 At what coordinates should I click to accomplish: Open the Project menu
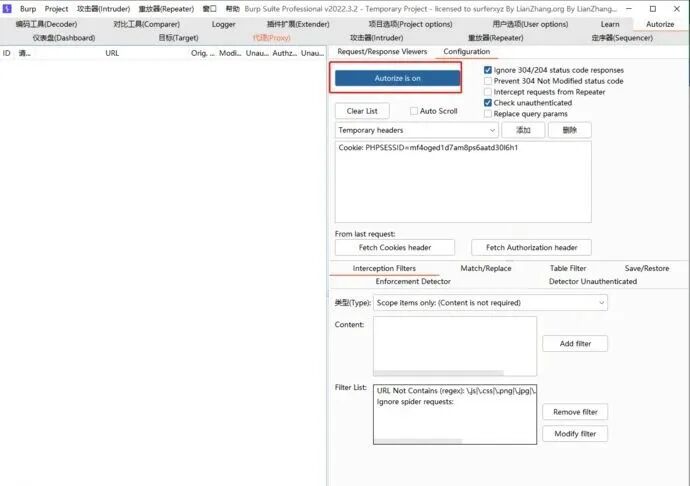(x=56, y=9)
